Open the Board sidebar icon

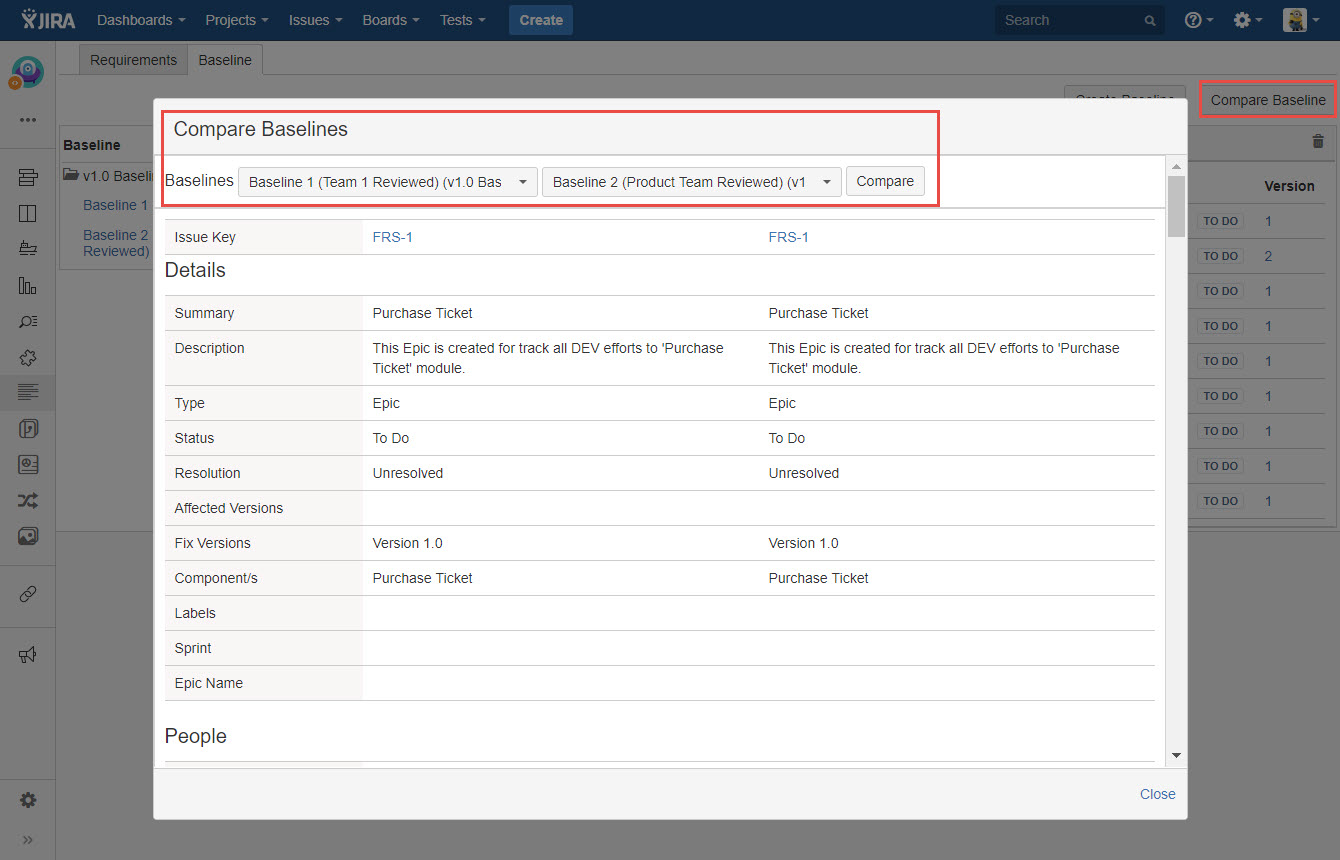28,213
